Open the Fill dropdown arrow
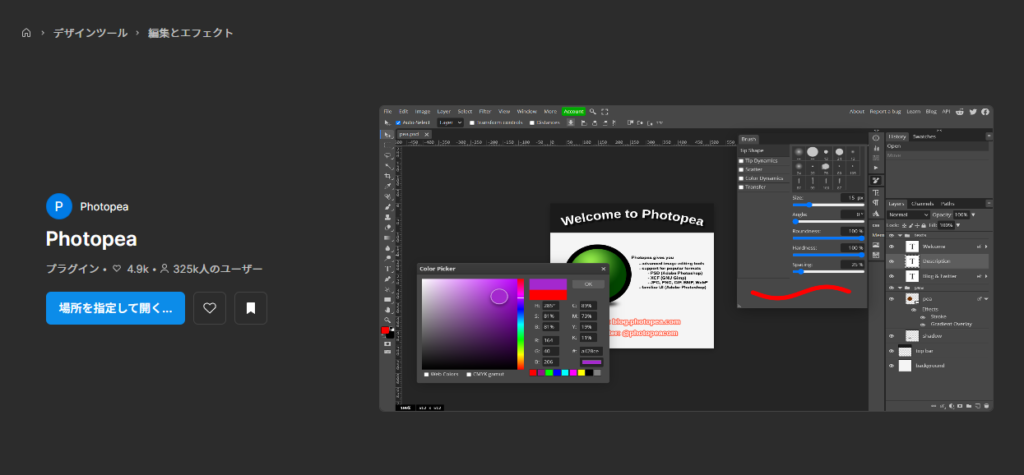The height and width of the screenshot is (475, 1024). click(x=958, y=225)
